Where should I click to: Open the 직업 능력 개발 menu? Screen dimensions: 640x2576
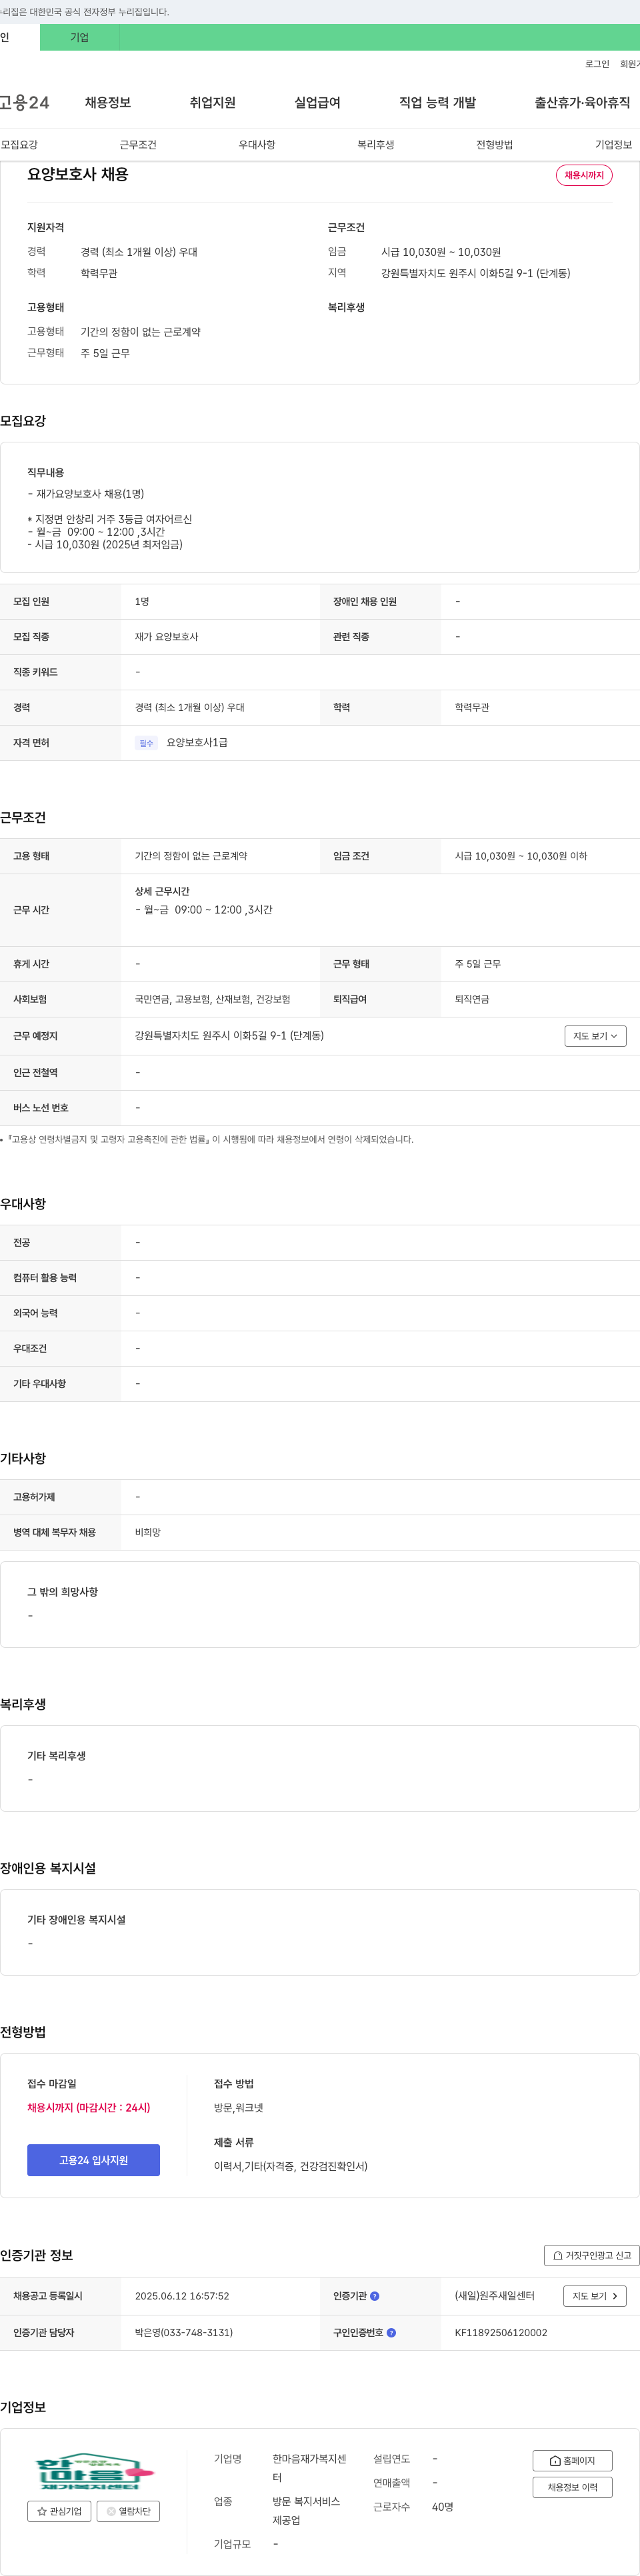click(437, 102)
